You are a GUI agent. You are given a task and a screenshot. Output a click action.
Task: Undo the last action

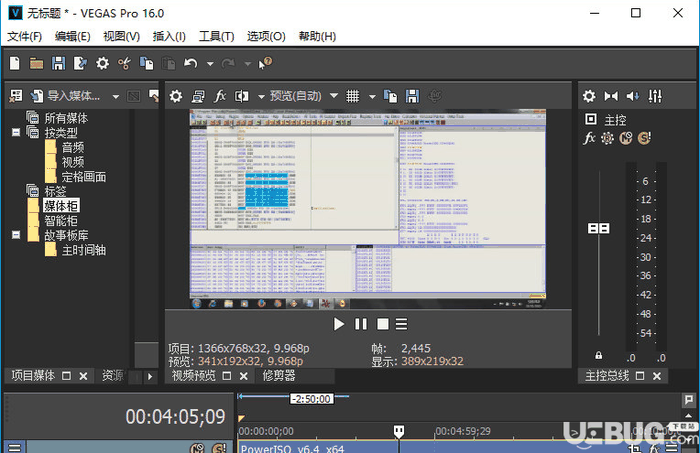click(191, 63)
